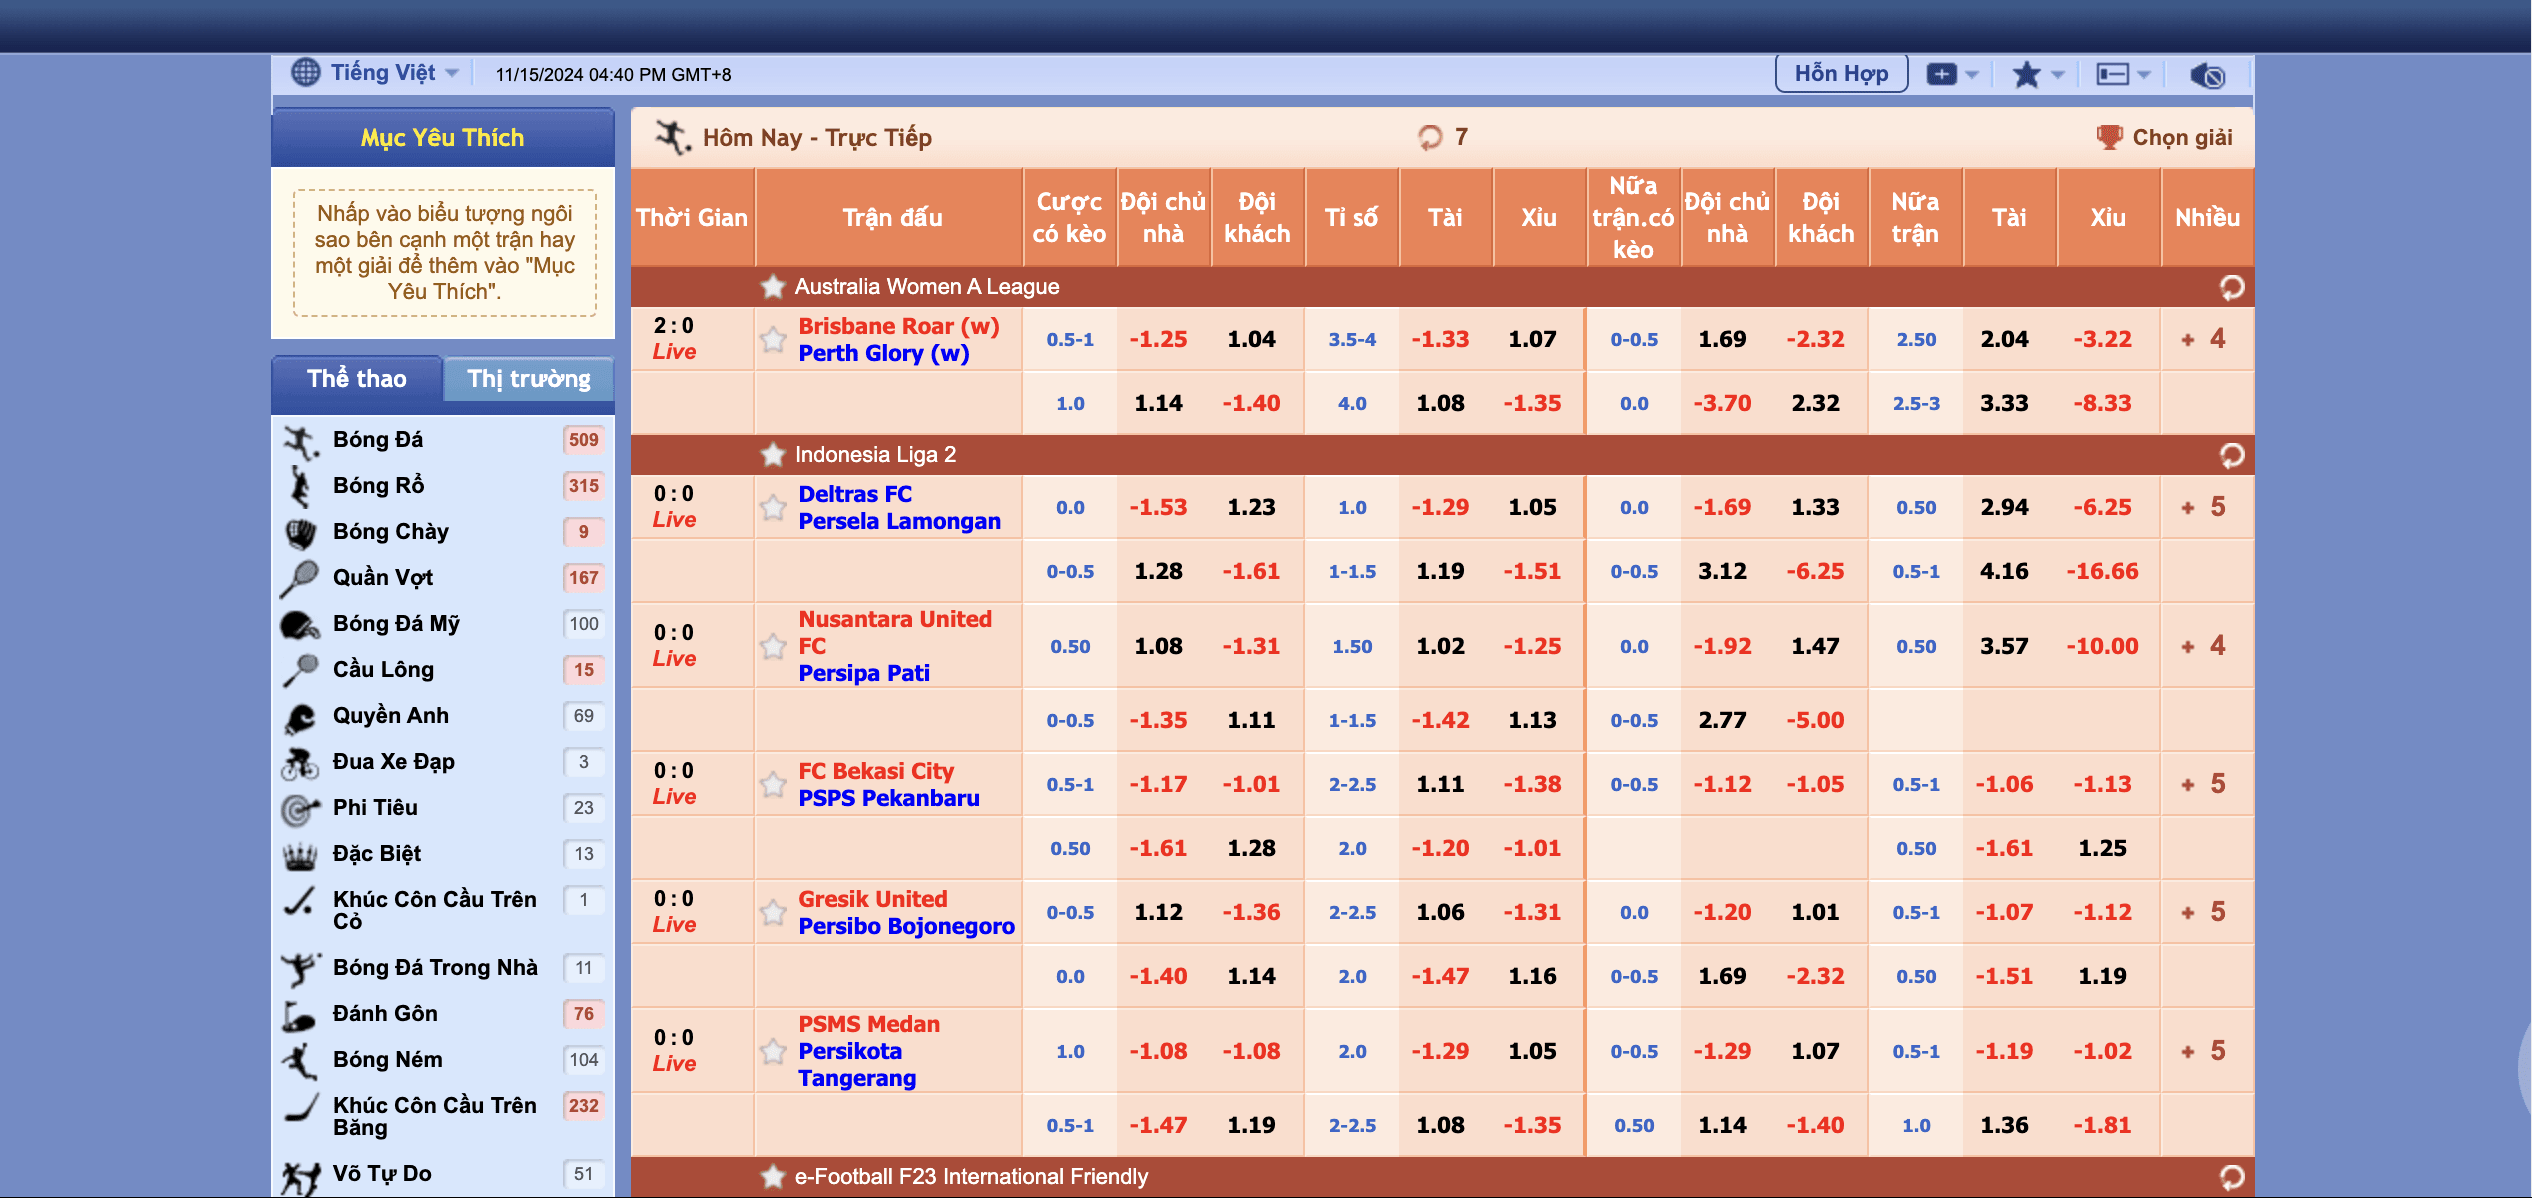This screenshot has height=1198, width=2532.
Task: Click the Bóng Đá Mỹ helmet icon
Action: tap(300, 625)
